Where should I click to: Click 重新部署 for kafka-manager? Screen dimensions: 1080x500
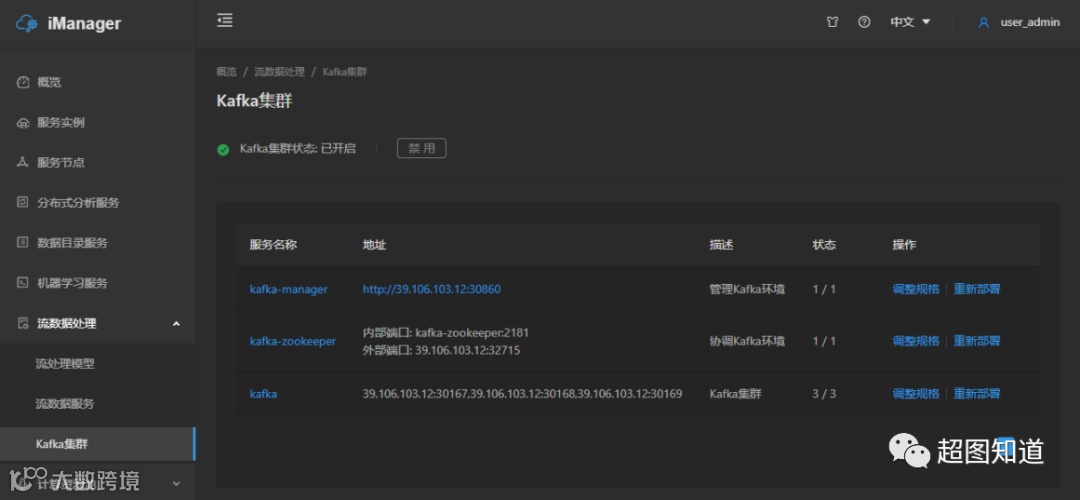pyautogui.click(x=977, y=289)
